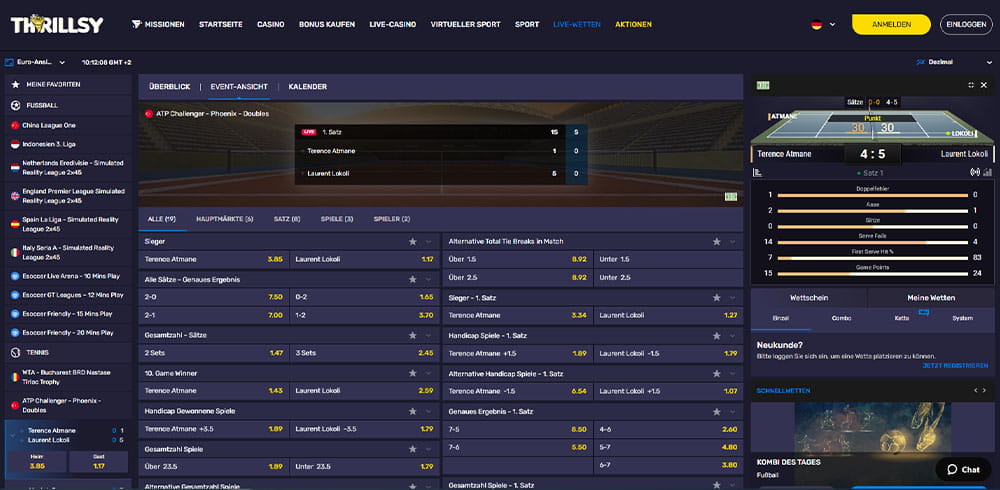Image resolution: width=1000 pixels, height=490 pixels.
Task: Open the Dezimal odds format dropdown
Action: click(954, 63)
